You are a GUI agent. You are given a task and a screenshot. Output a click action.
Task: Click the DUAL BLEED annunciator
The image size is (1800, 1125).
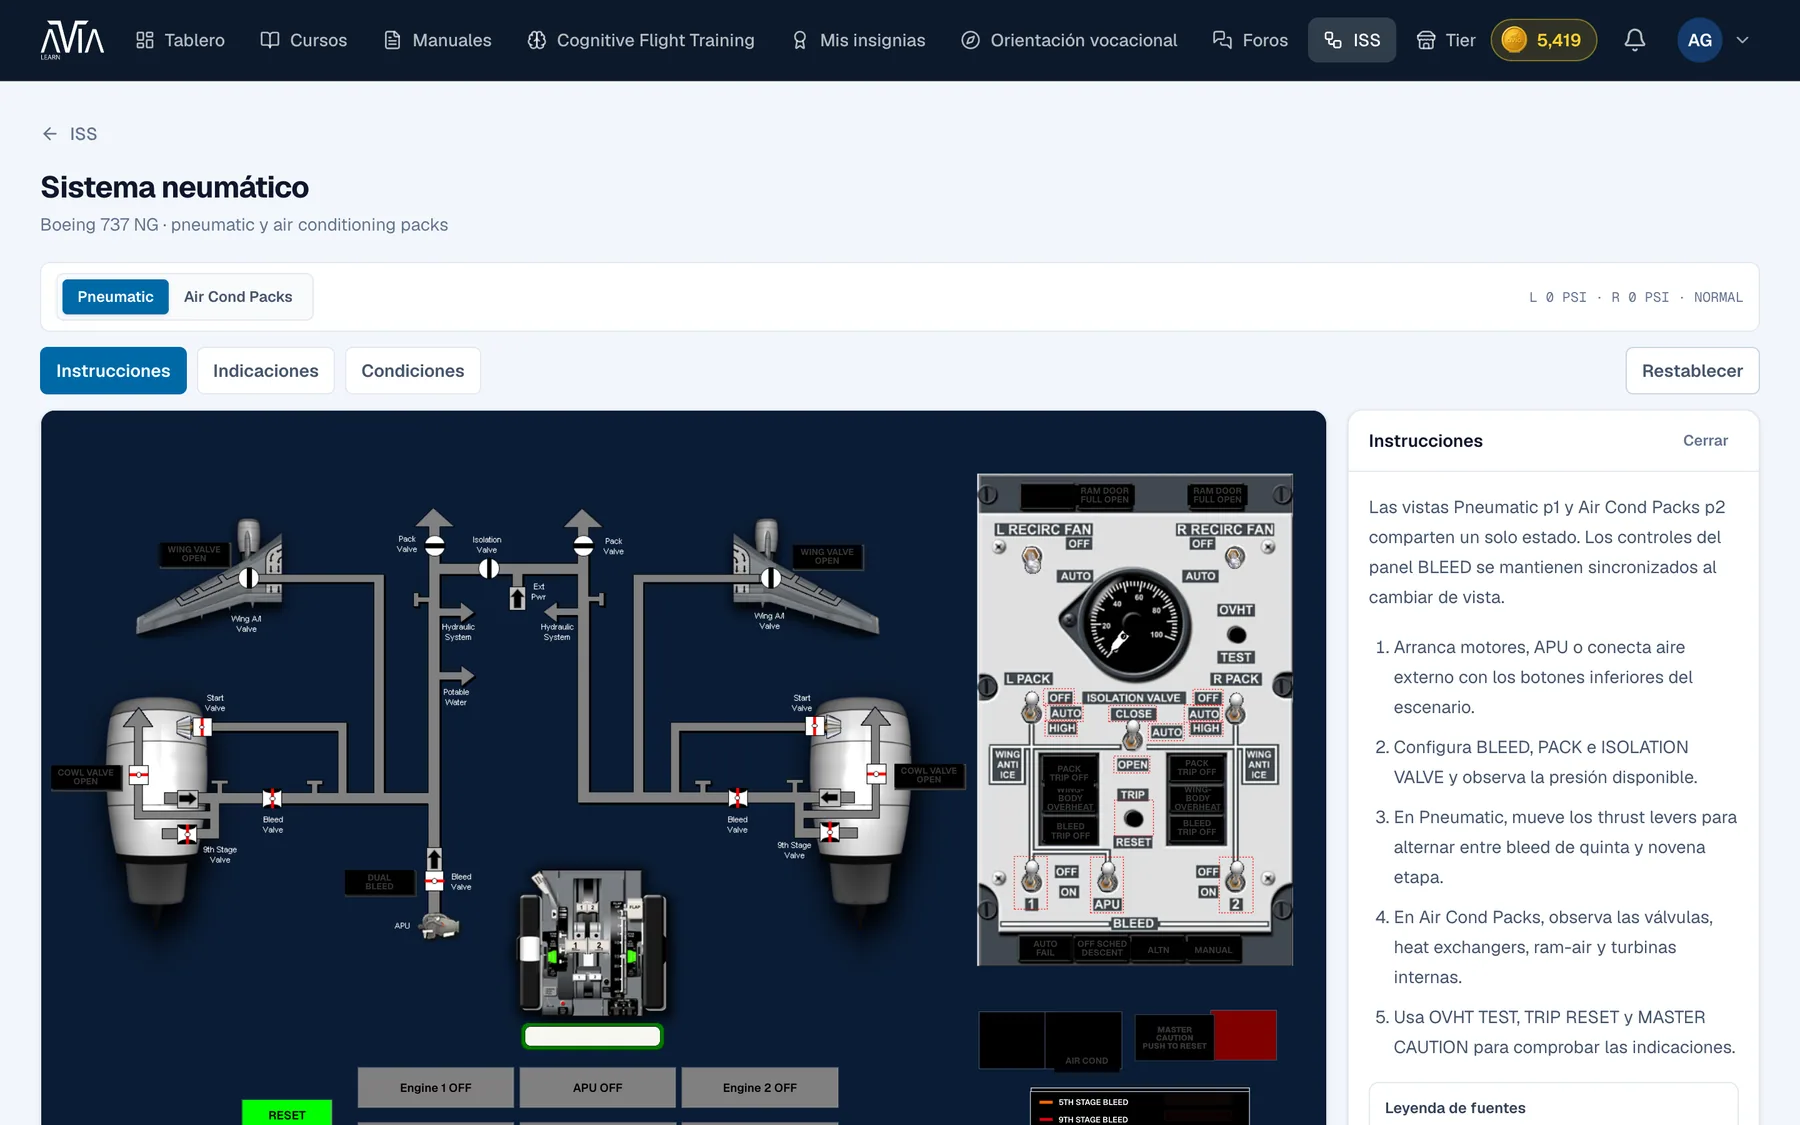click(x=379, y=882)
